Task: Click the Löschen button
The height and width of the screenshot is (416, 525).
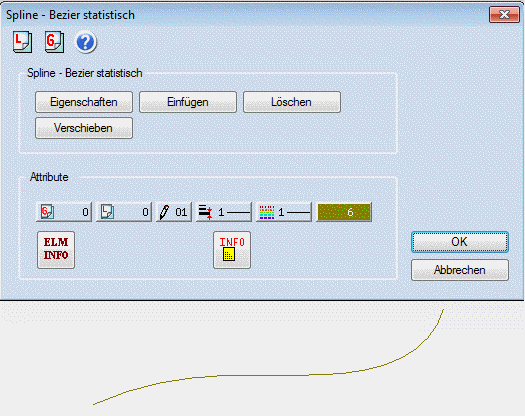Action: click(x=292, y=102)
